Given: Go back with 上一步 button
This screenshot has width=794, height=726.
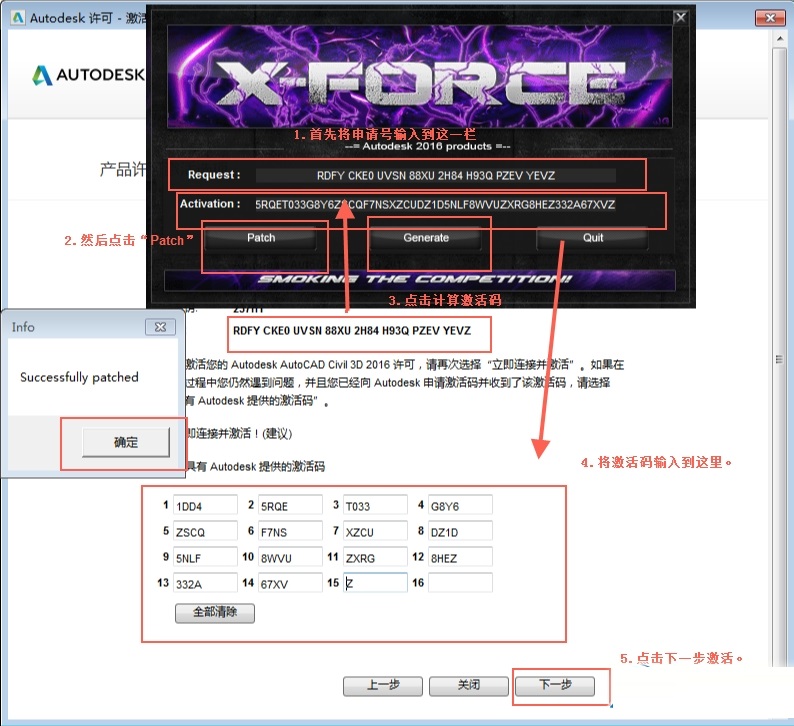Looking at the screenshot, I should click(x=383, y=686).
